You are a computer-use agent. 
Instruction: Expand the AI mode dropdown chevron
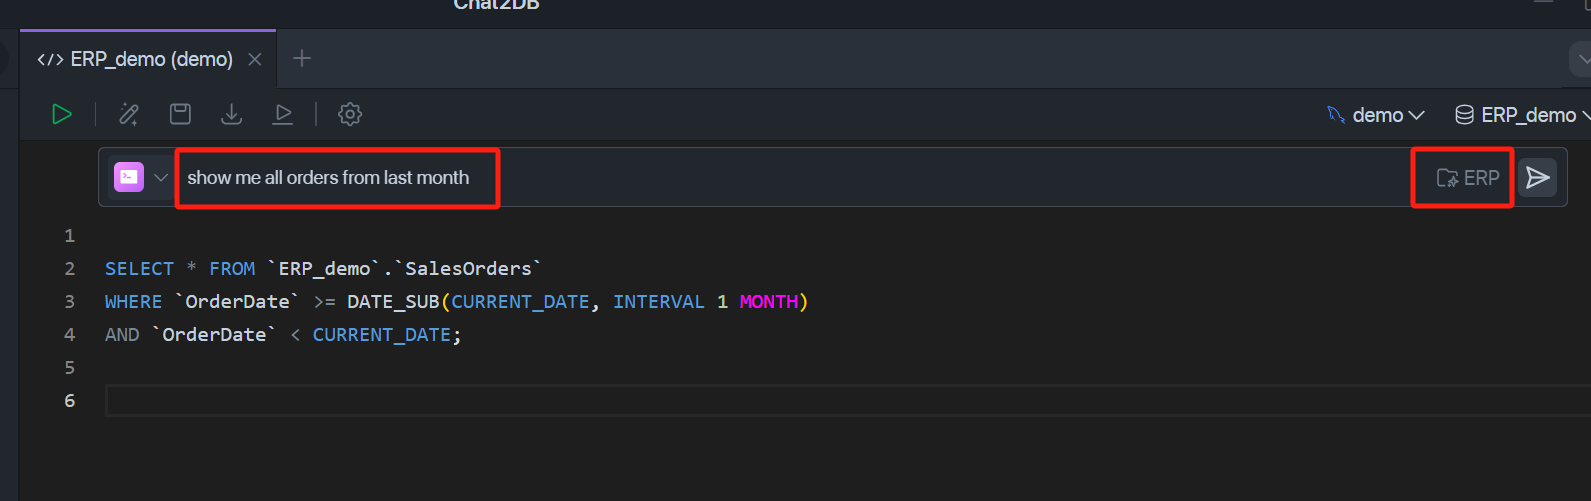[160, 178]
